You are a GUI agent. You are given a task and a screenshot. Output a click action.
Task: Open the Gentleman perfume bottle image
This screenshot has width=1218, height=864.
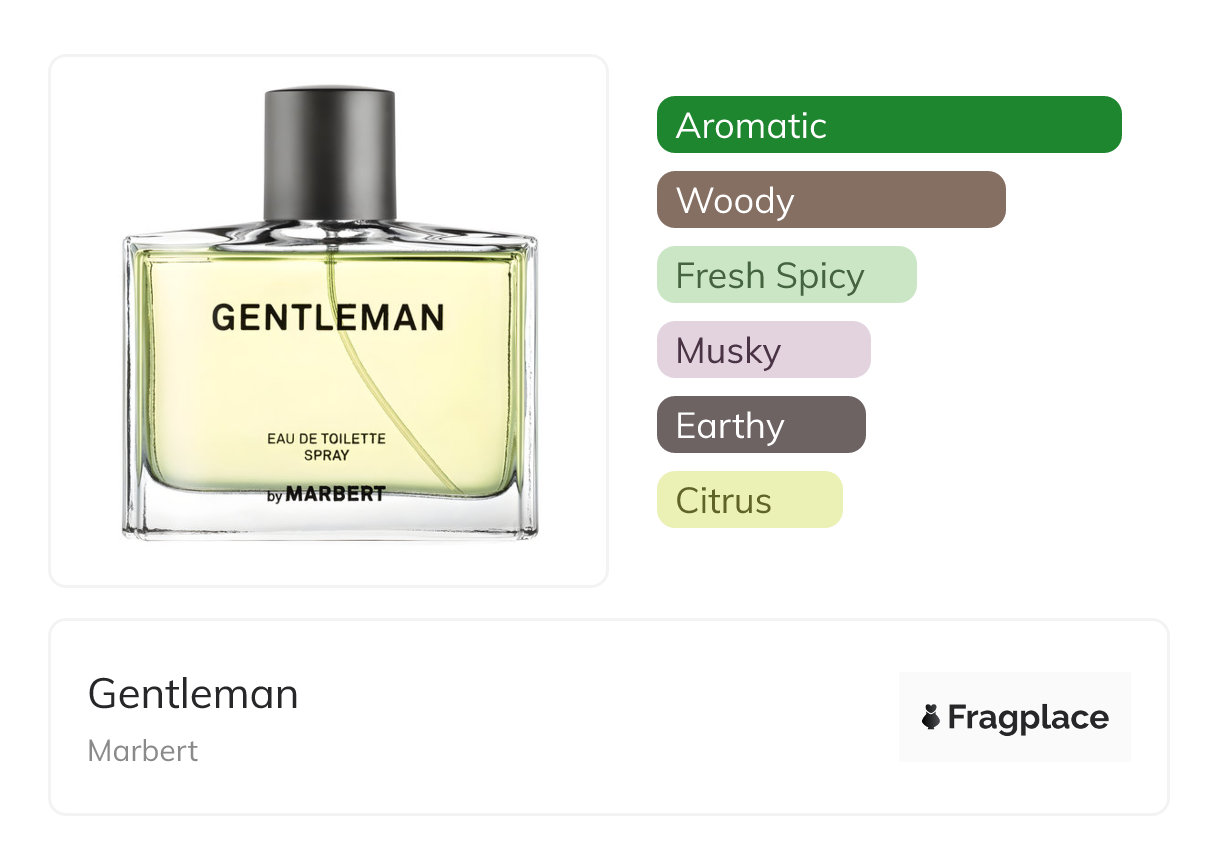330,314
